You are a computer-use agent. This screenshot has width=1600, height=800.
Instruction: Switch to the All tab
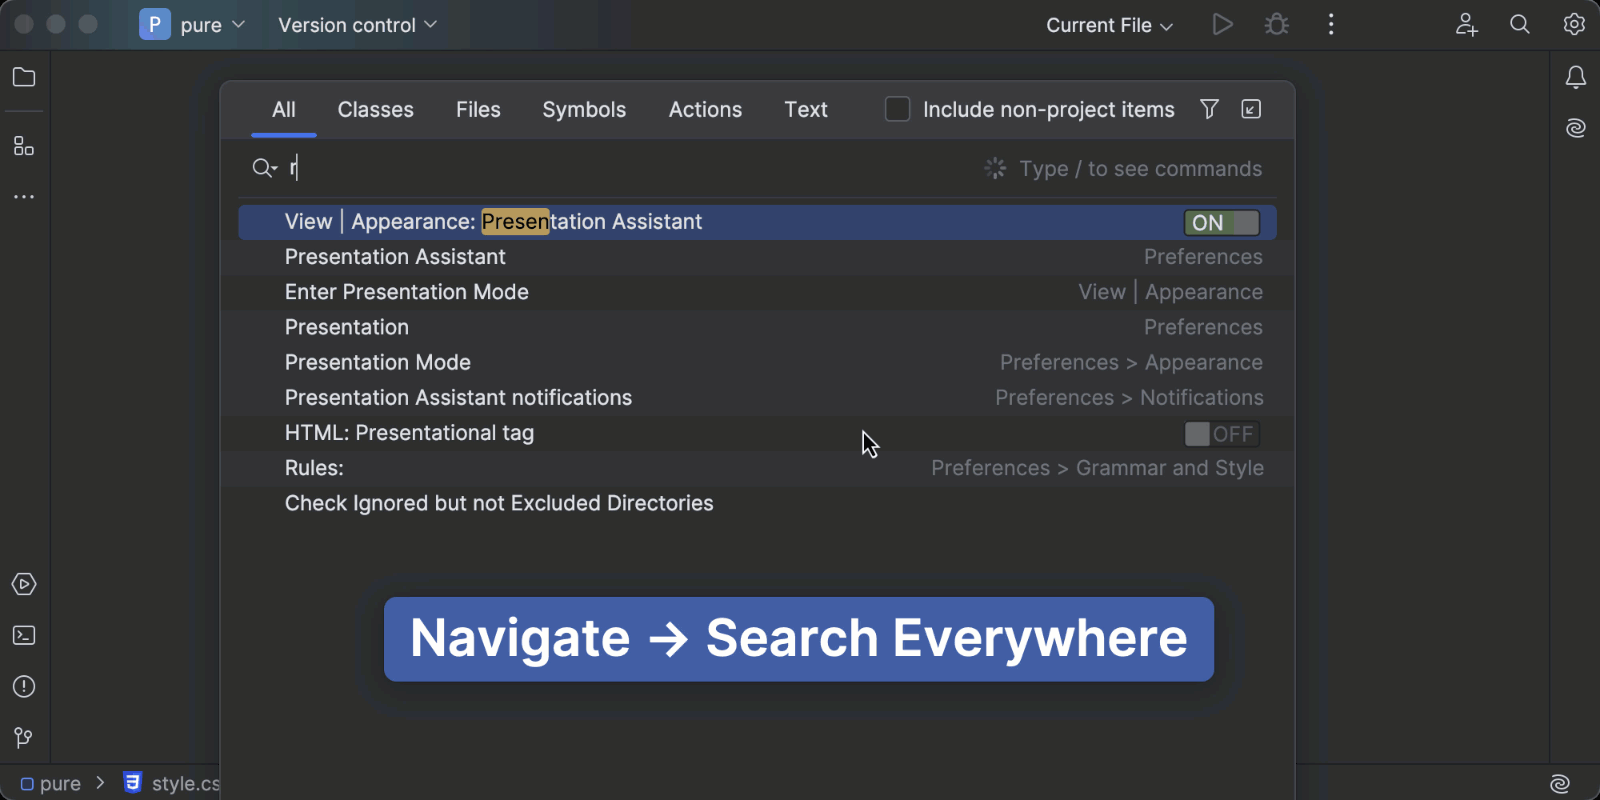tap(284, 110)
